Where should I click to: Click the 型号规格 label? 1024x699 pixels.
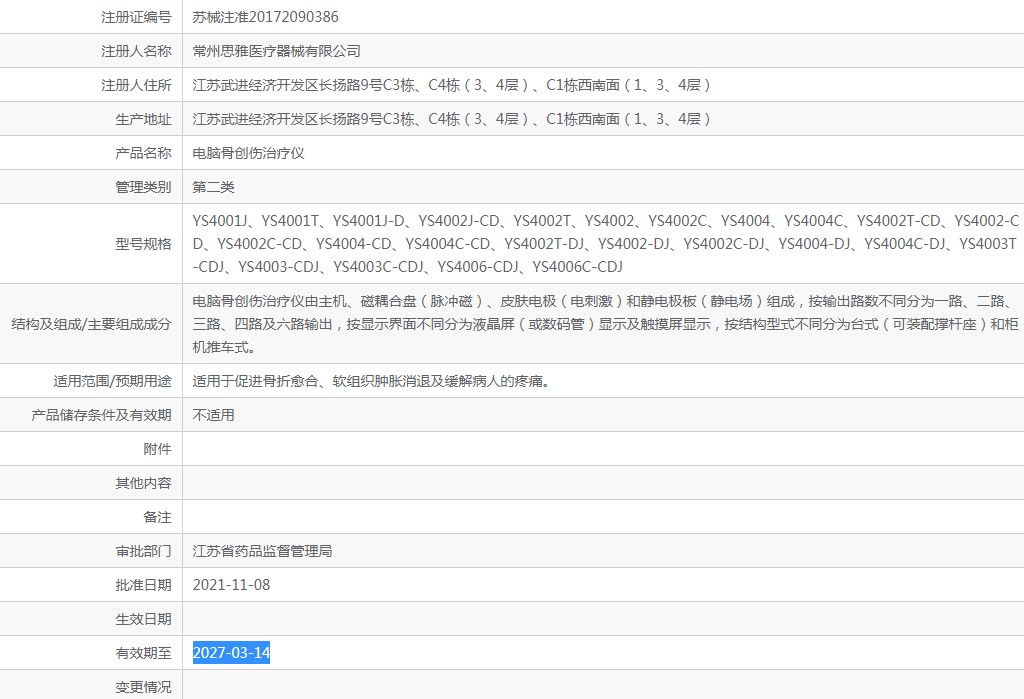click(x=143, y=244)
